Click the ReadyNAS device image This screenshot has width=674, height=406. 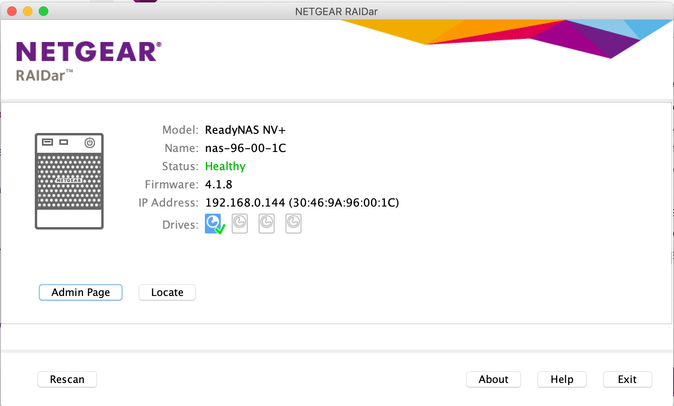pos(70,182)
